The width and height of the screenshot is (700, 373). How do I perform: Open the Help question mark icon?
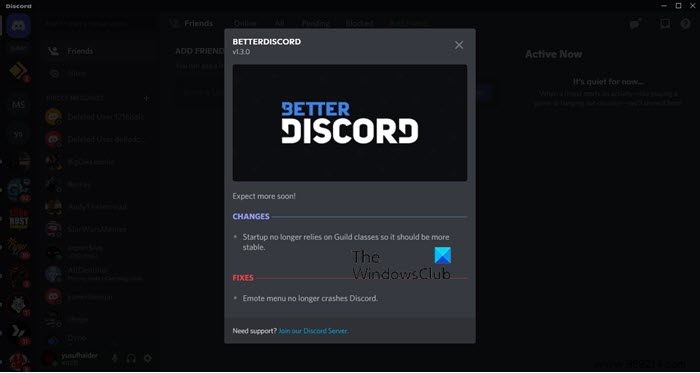pos(685,24)
